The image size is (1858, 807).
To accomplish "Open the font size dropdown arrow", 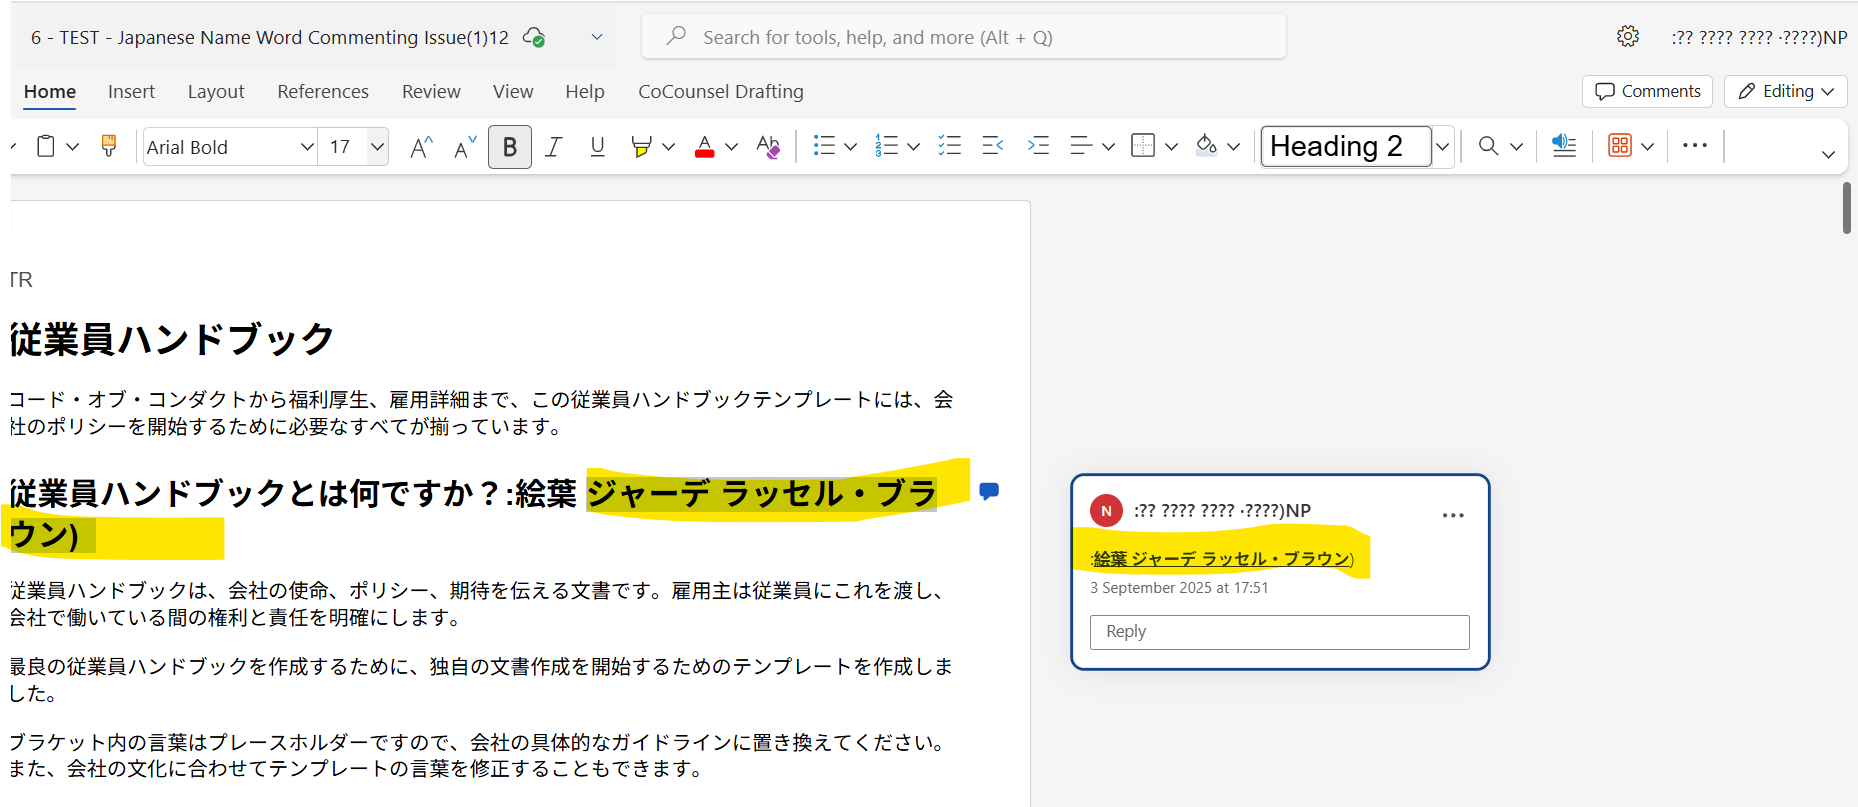I will [377, 147].
